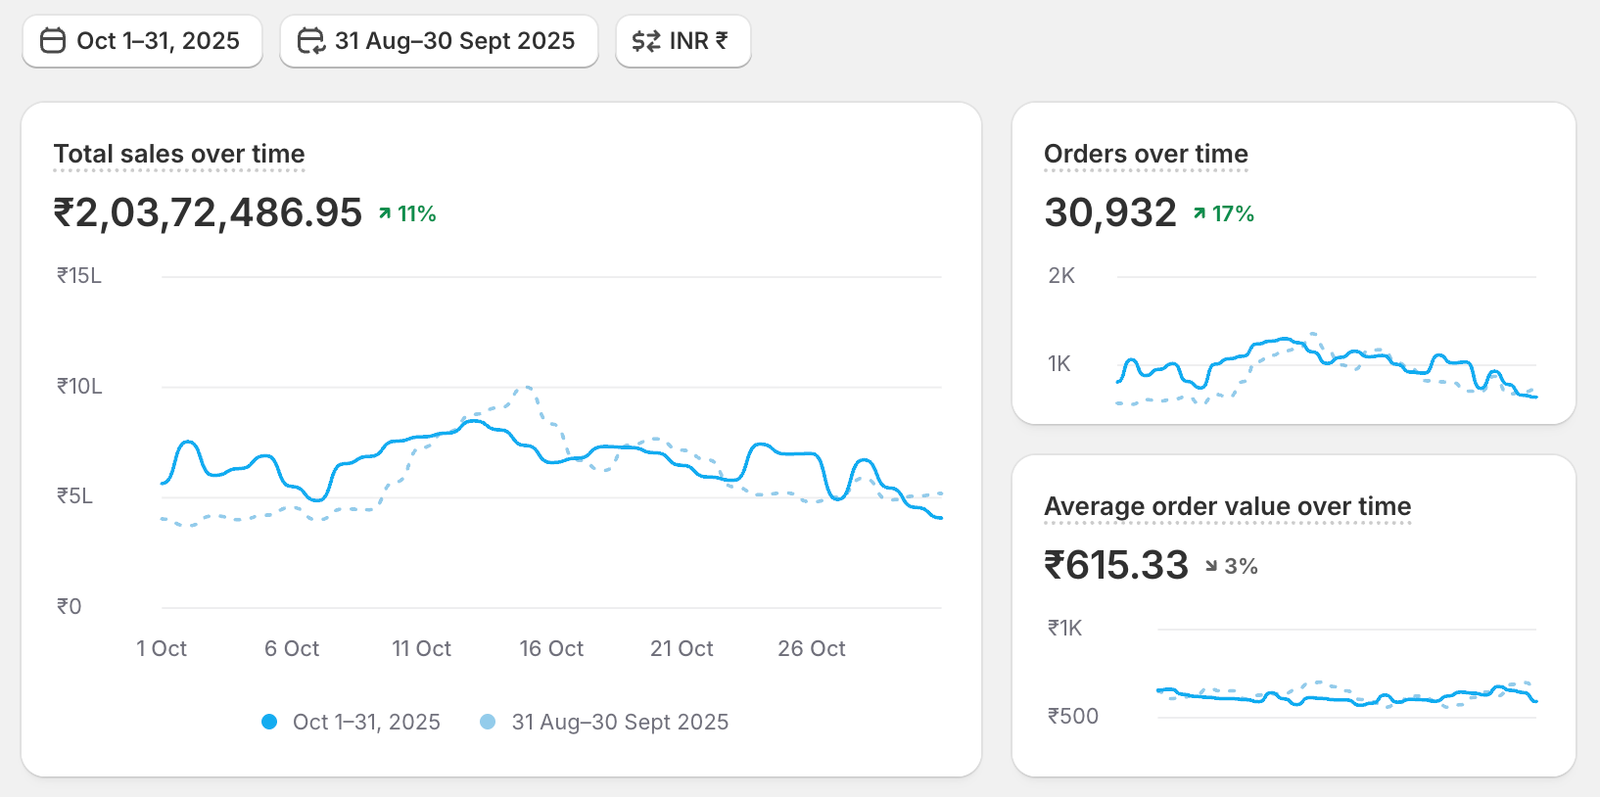This screenshot has height=797, width=1600.
Task: Open the 31 Aug–30 Sept 2025 comparison picker
Action: (439, 41)
